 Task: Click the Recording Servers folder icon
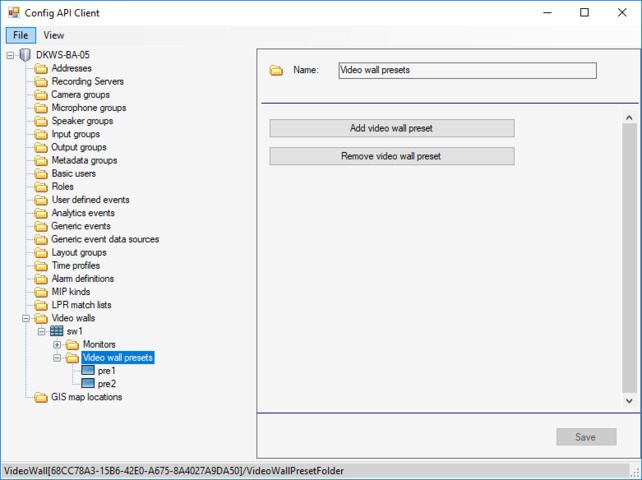coord(41,82)
